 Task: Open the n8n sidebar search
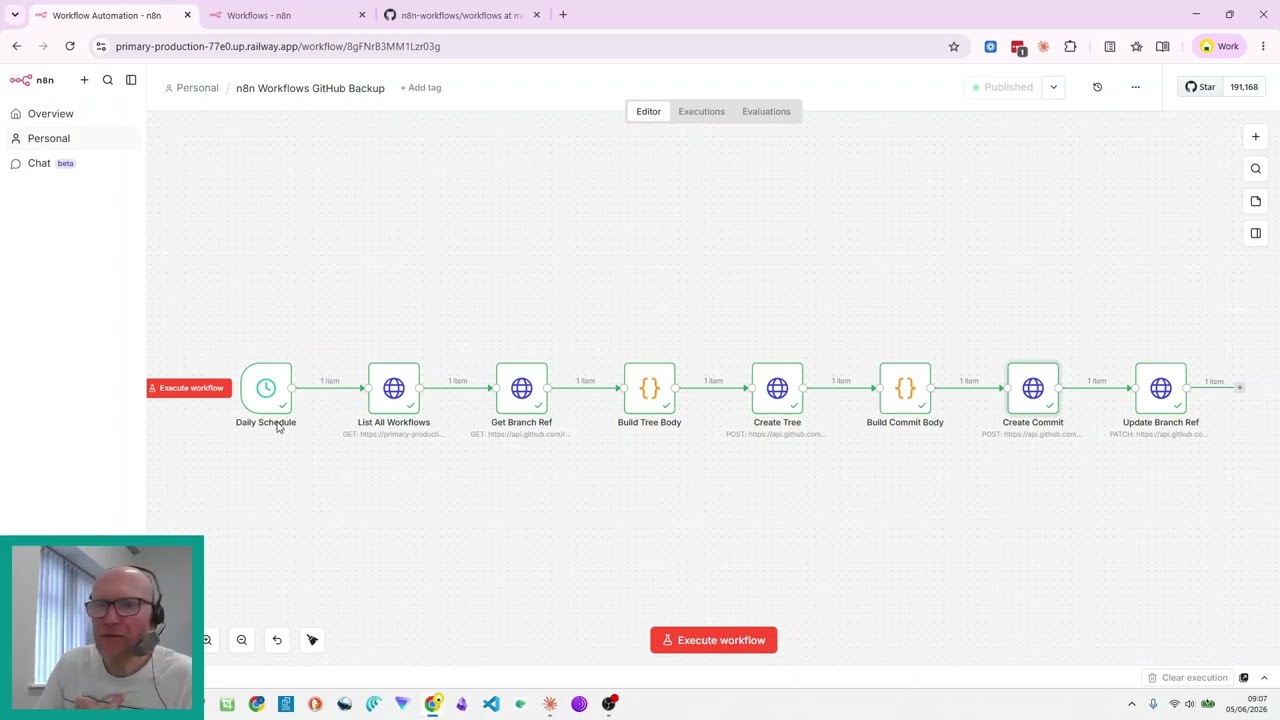(108, 80)
